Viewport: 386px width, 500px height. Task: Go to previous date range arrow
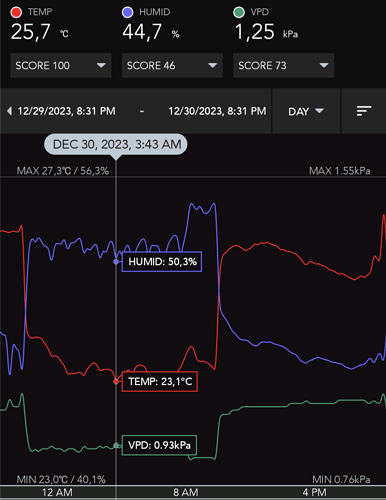click(9, 111)
